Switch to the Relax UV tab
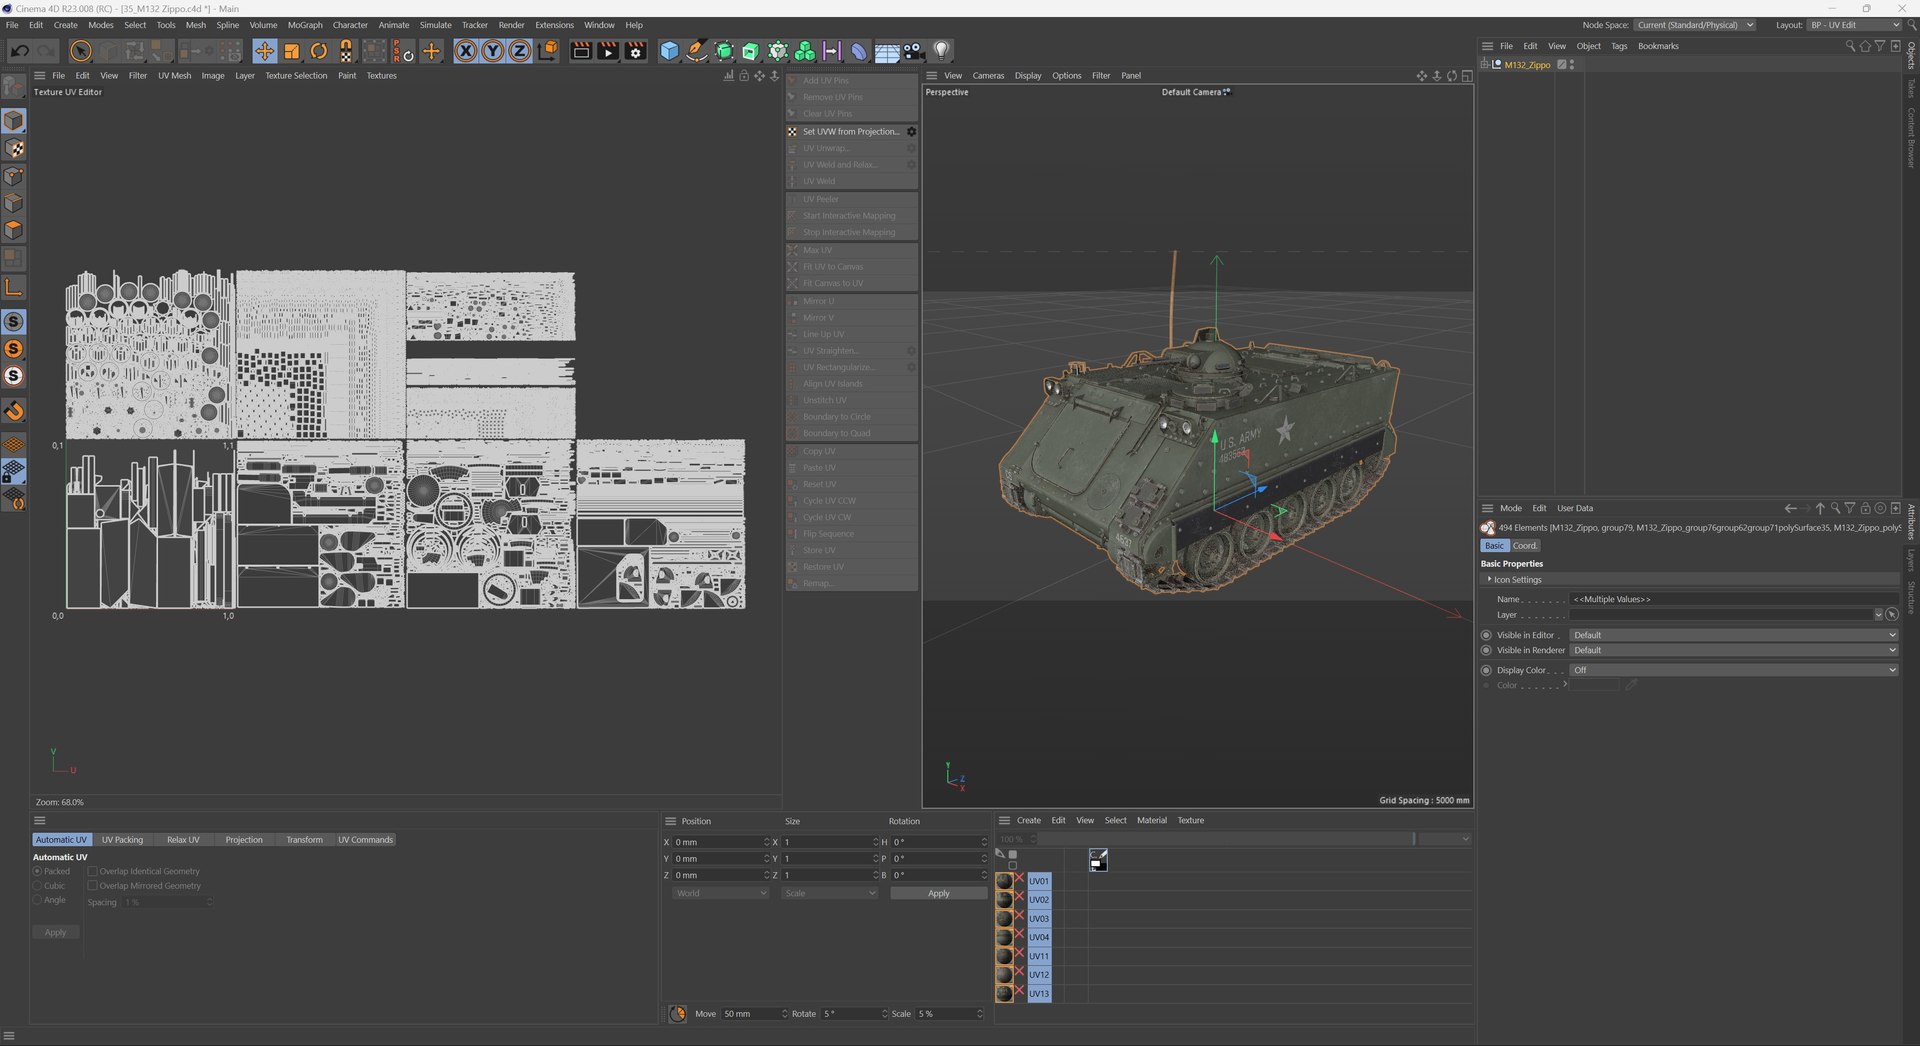 pyautogui.click(x=183, y=840)
